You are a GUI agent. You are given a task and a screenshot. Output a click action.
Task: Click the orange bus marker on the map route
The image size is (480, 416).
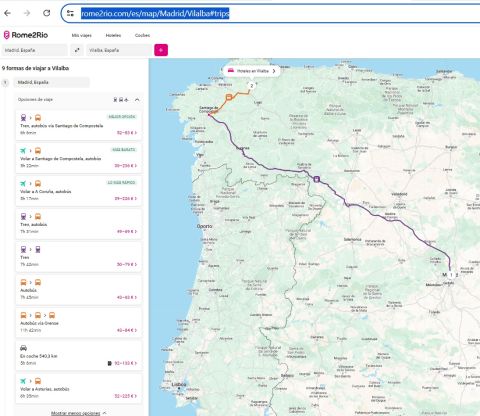[x=229, y=97]
